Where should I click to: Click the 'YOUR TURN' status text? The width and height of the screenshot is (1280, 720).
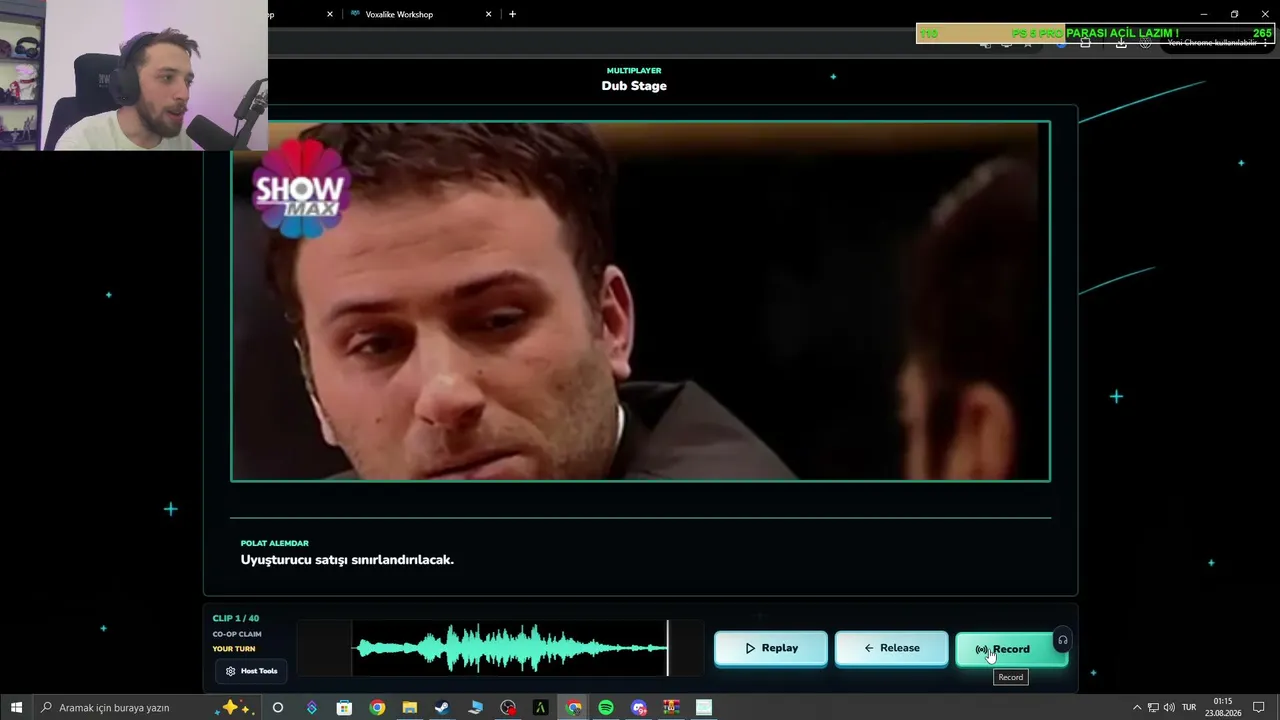click(234, 649)
